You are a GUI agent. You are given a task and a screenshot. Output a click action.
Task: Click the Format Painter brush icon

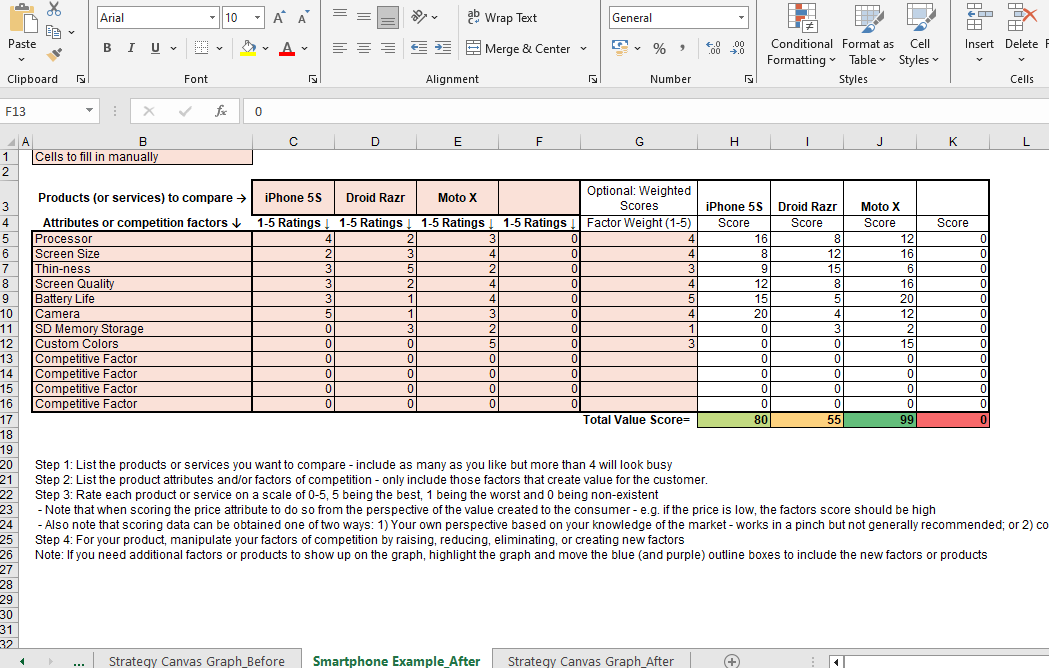click(x=54, y=54)
